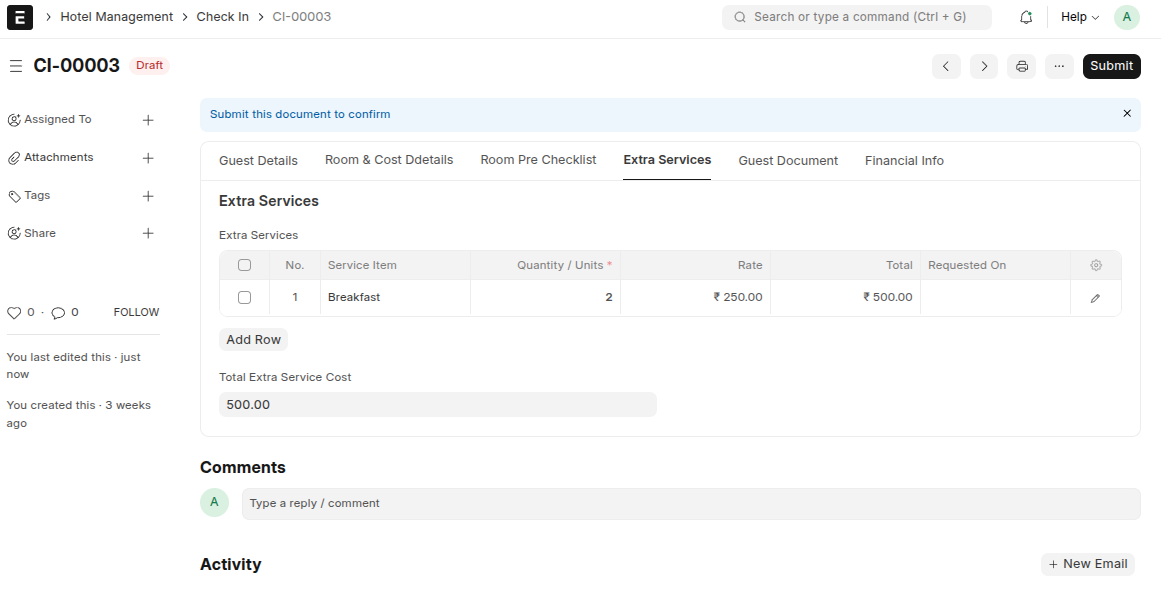This screenshot has height=594, width=1161.
Task: Open the ellipsis more-options menu
Action: [x=1059, y=66]
